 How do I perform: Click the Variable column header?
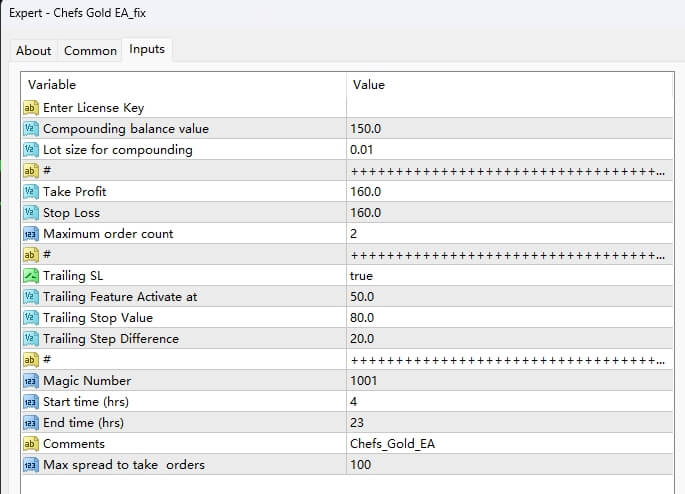(x=52, y=85)
